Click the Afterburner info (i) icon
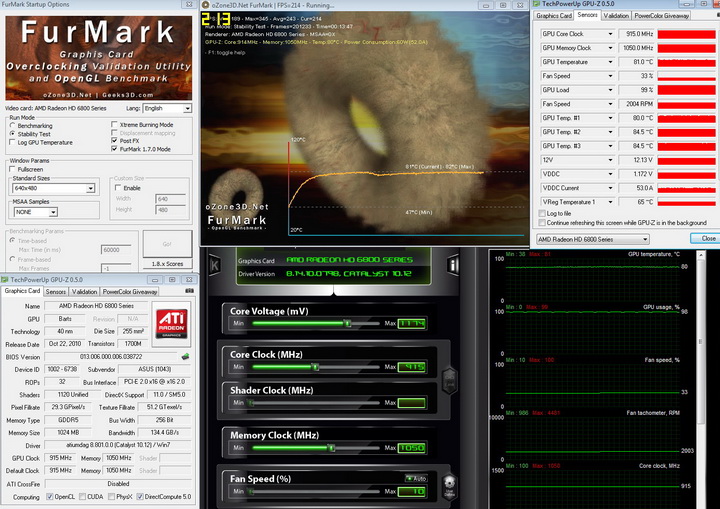Image resolution: width=720 pixels, height=509 pixels. point(453,265)
